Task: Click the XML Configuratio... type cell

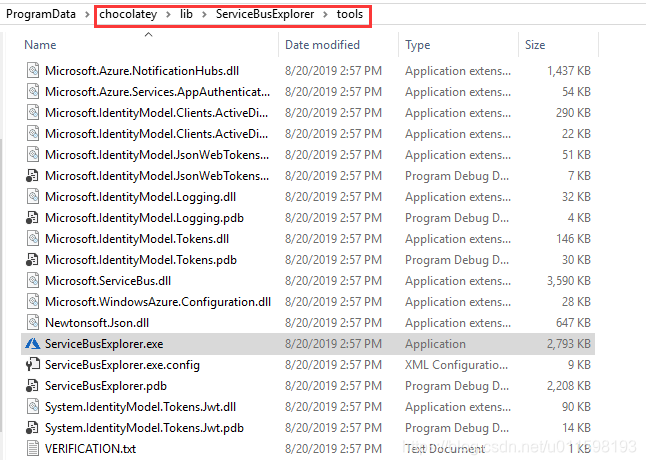Action: (x=456, y=365)
